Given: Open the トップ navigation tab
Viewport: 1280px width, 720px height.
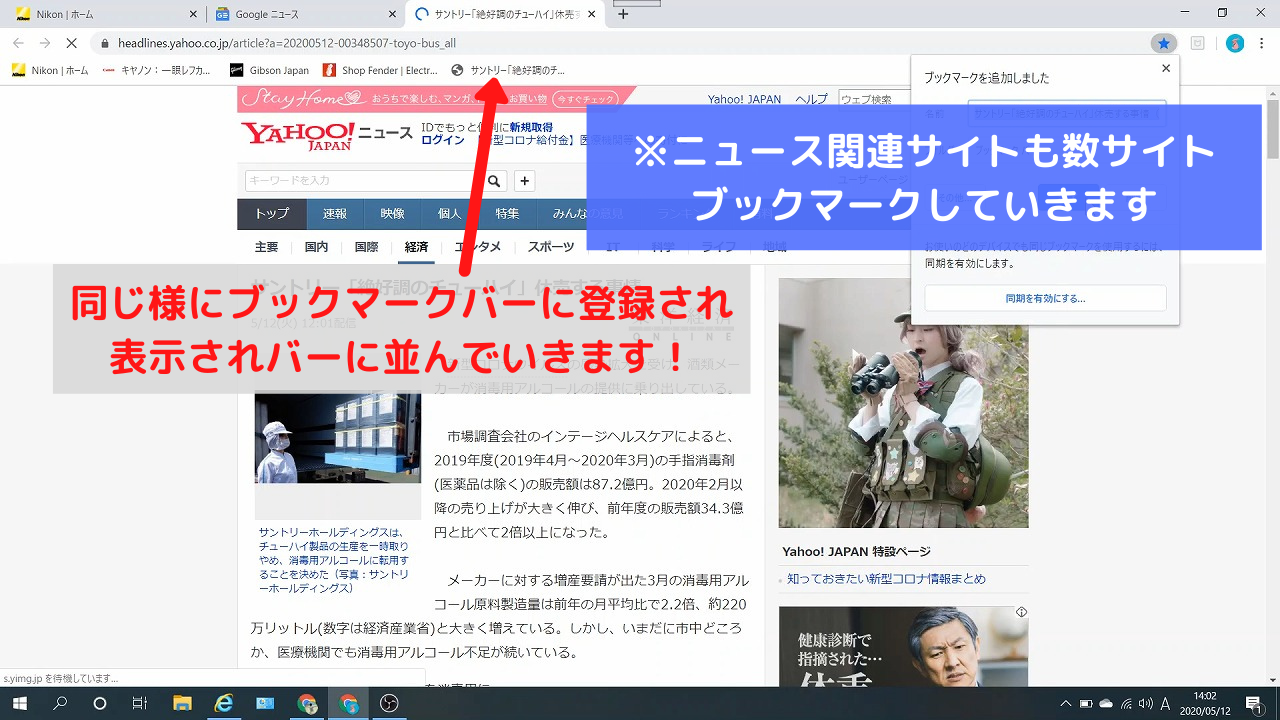Looking at the screenshot, I should pos(271,214).
